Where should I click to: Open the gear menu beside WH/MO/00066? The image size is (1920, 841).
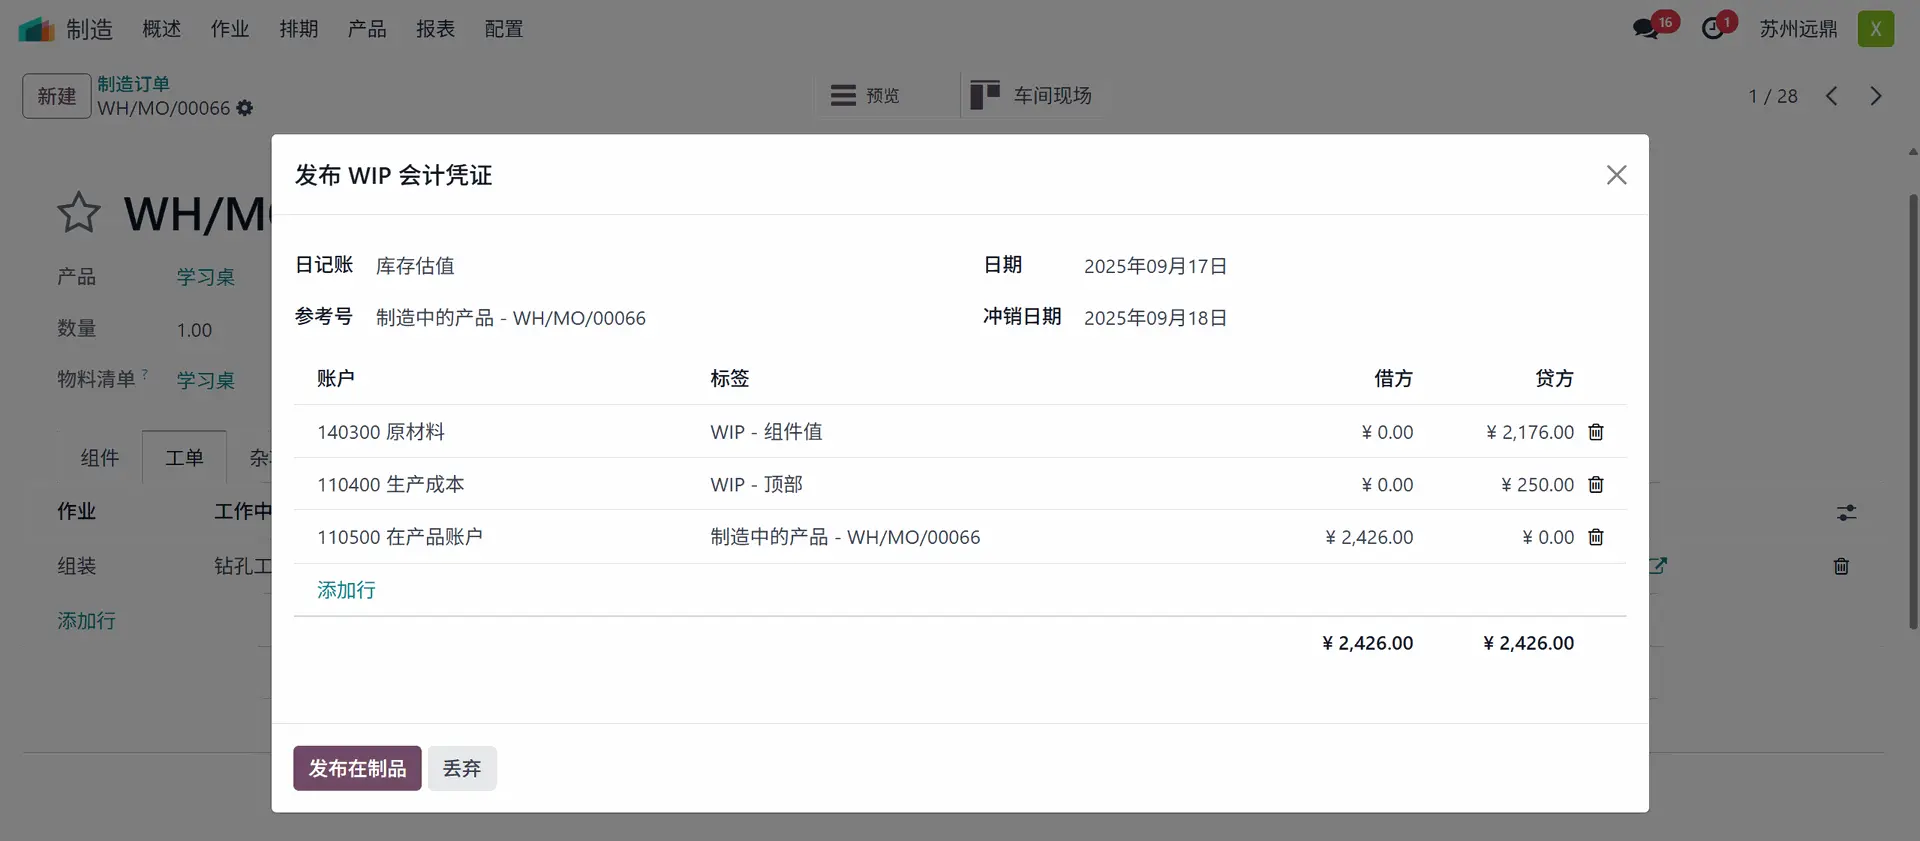[x=245, y=108]
